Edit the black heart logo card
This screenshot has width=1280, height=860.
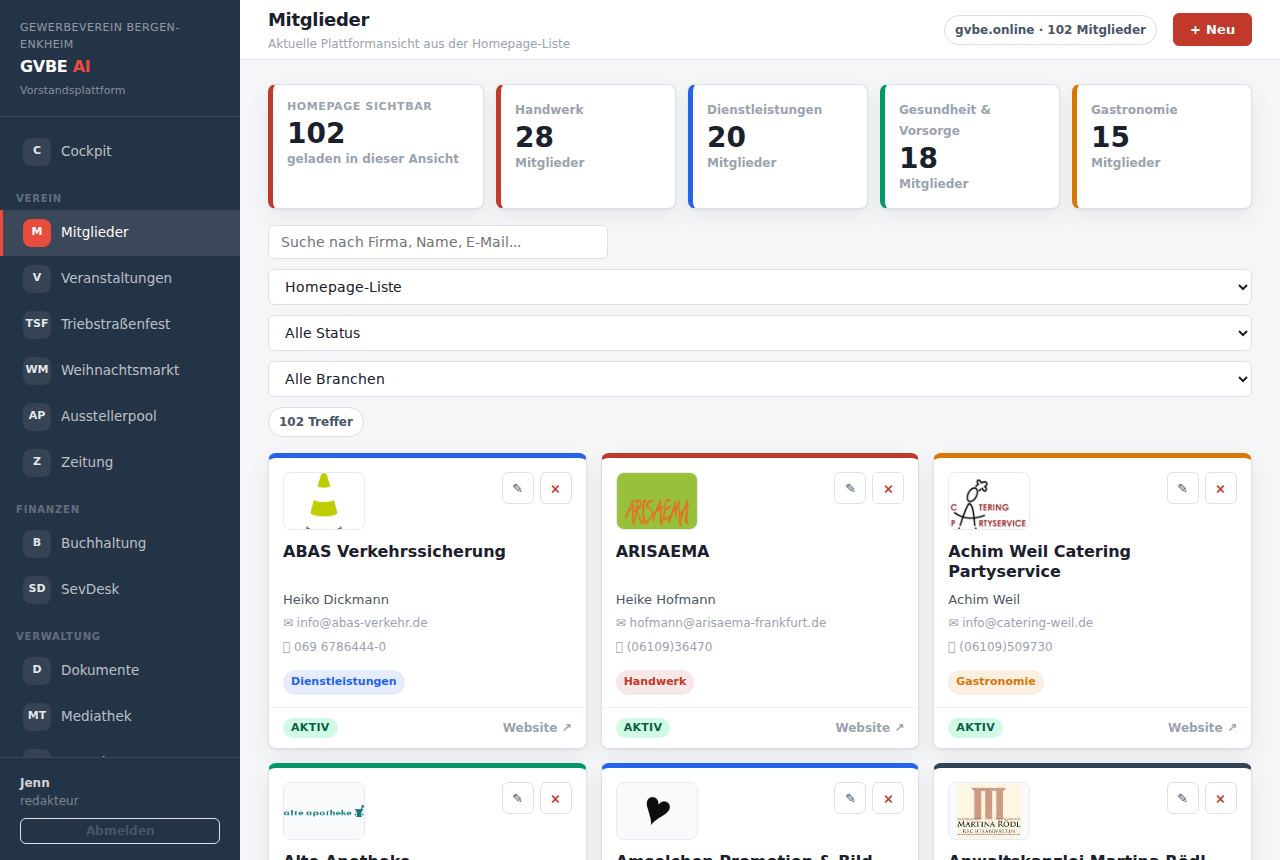coord(850,798)
